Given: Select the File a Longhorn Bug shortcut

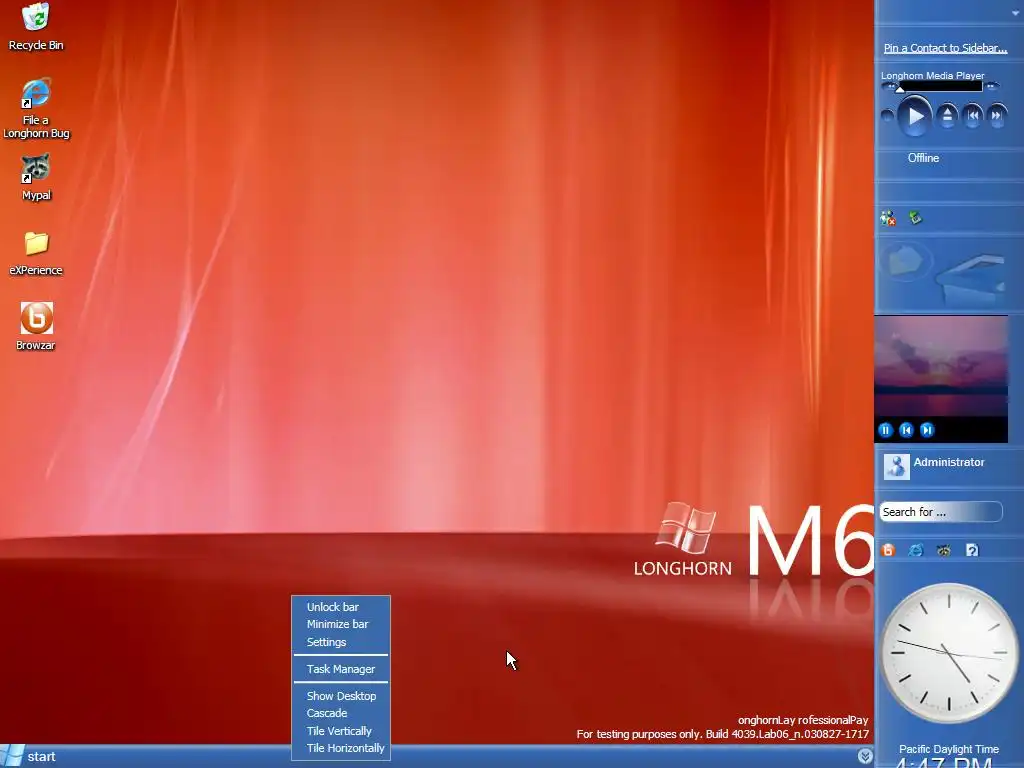Looking at the screenshot, I should pyautogui.click(x=36, y=108).
